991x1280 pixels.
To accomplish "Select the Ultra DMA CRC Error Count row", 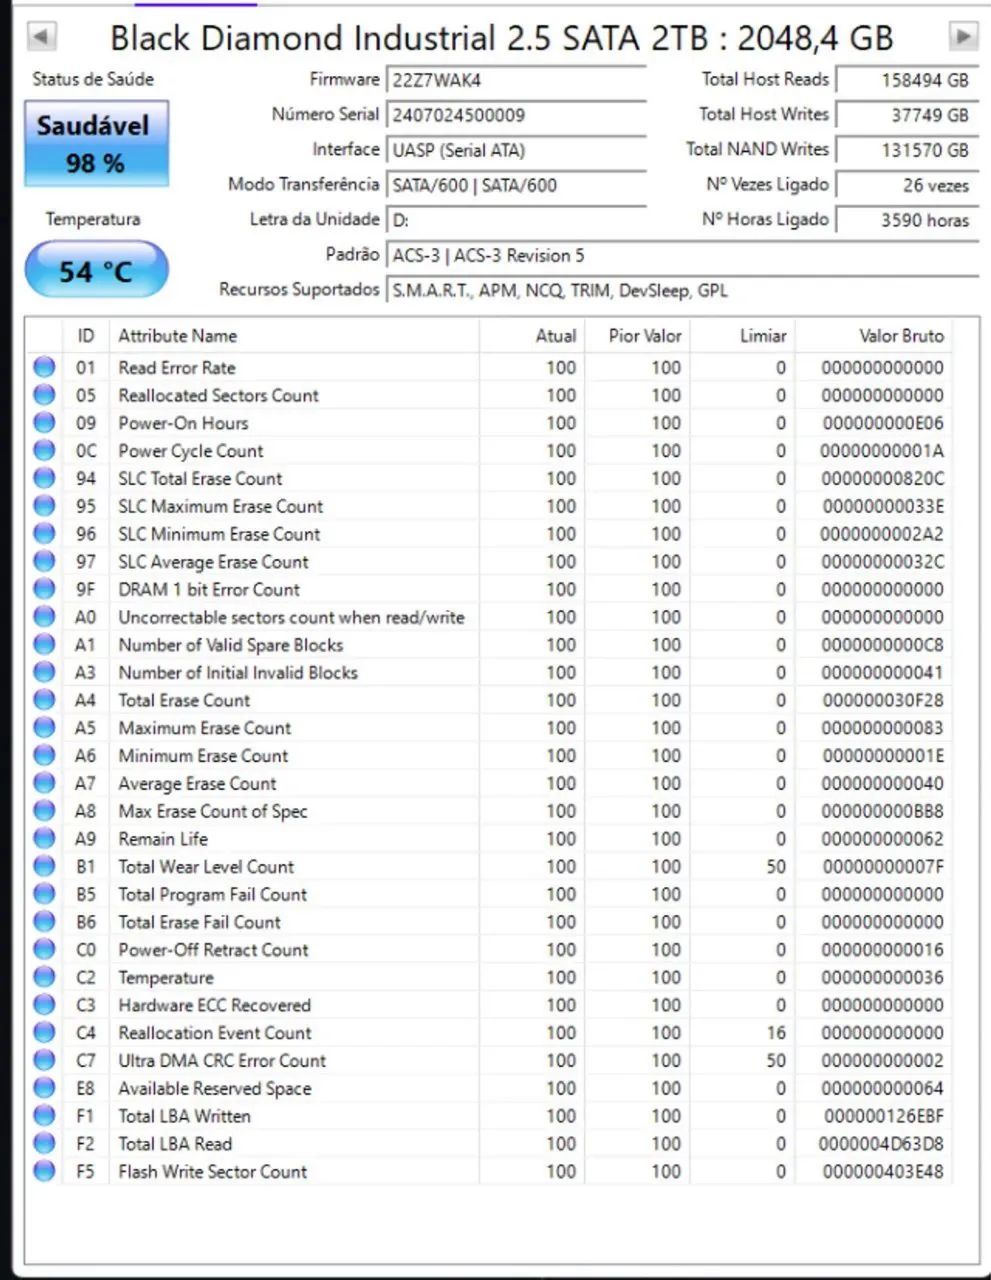I will point(488,1060).
